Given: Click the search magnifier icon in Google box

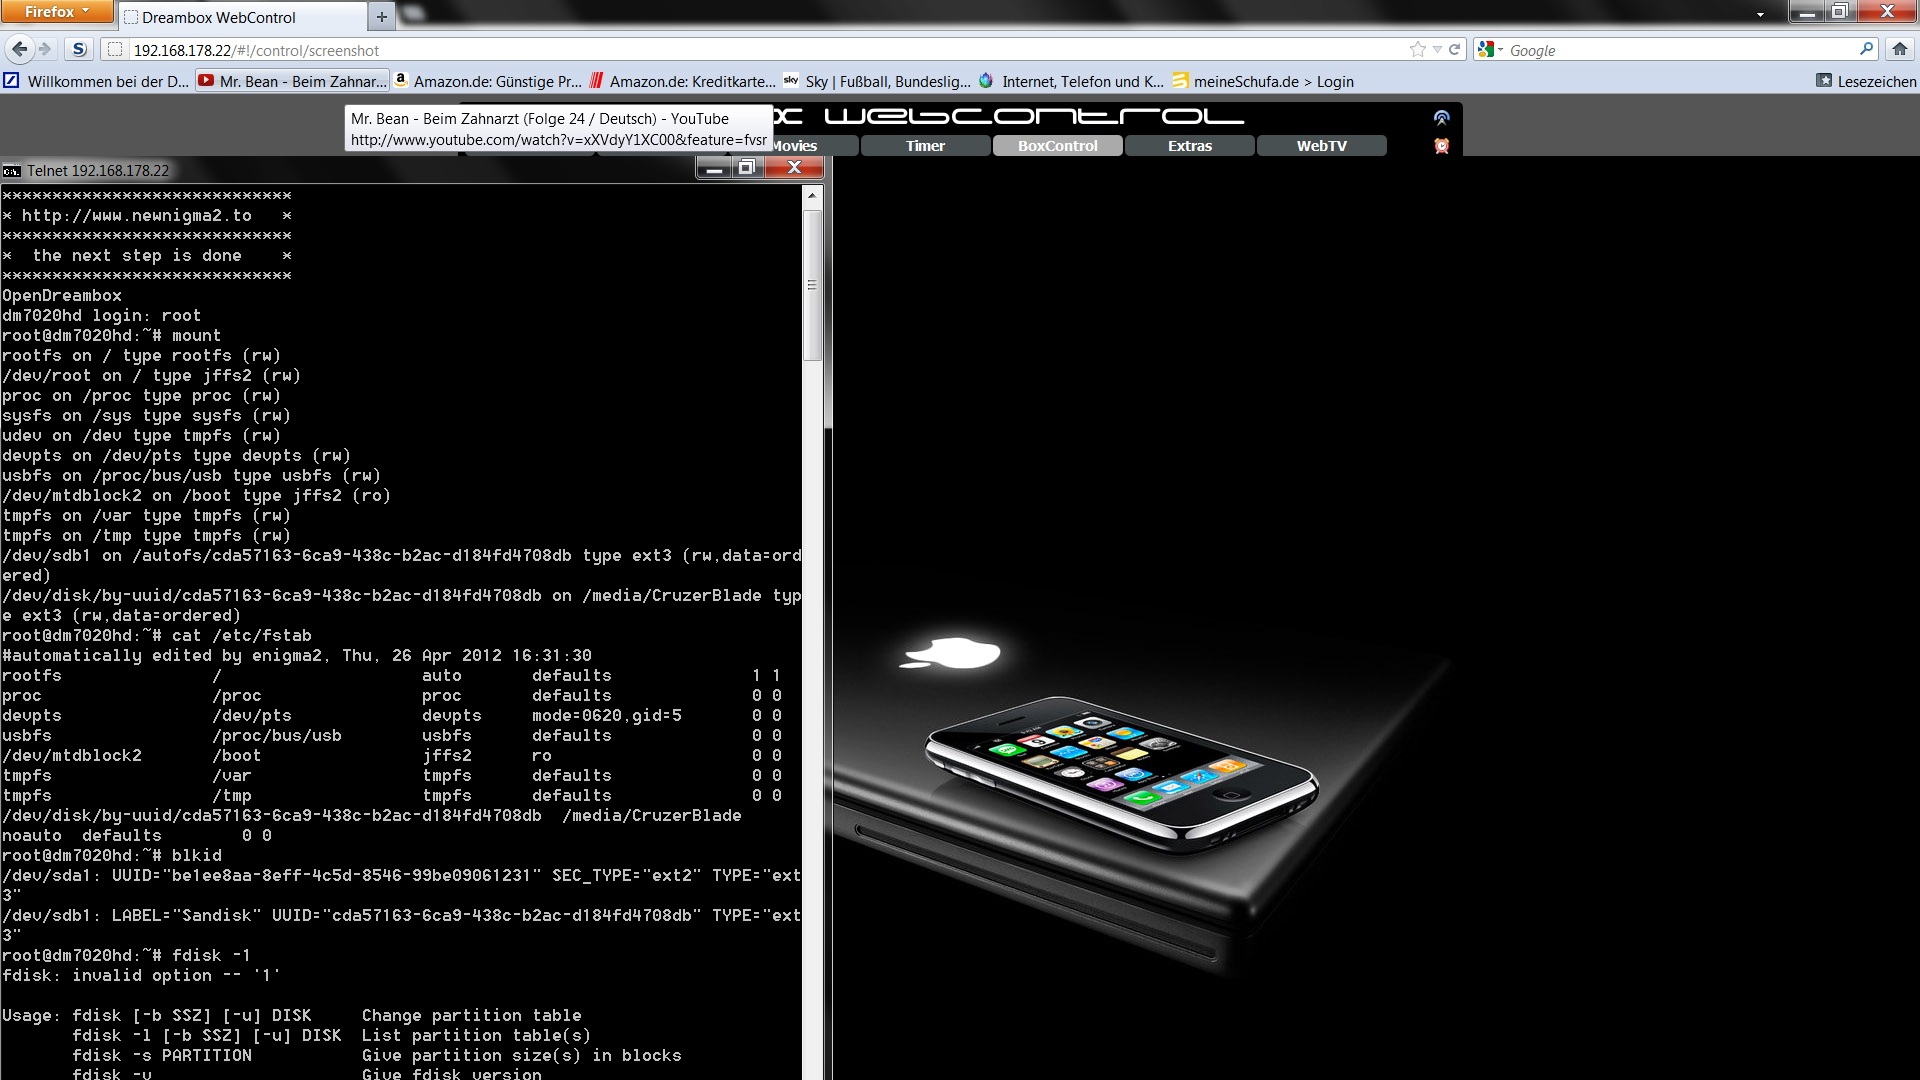Looking at the screenshot, I should point(1866,49).
